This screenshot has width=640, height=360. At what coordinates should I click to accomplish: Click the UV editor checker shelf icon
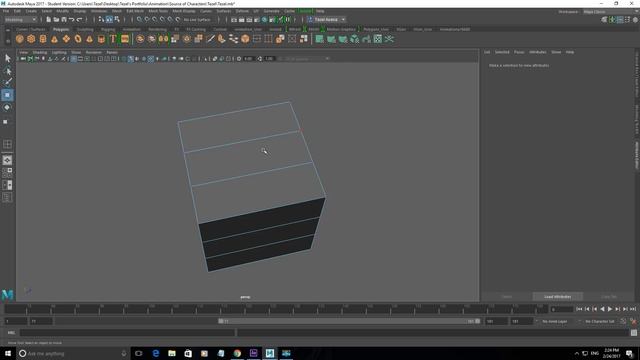pos(378,39)
